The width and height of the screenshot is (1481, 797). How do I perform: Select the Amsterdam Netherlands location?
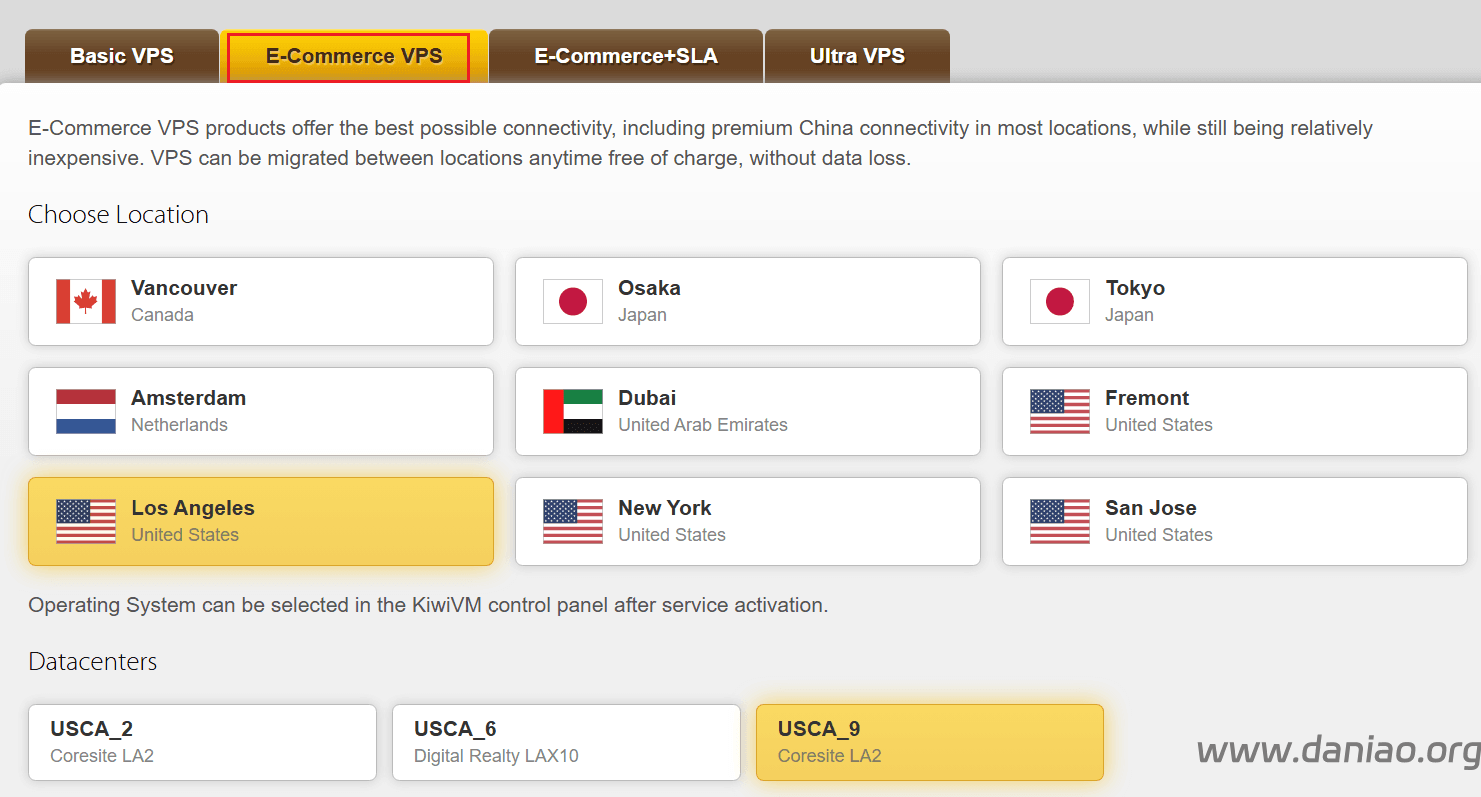(261, 411)
